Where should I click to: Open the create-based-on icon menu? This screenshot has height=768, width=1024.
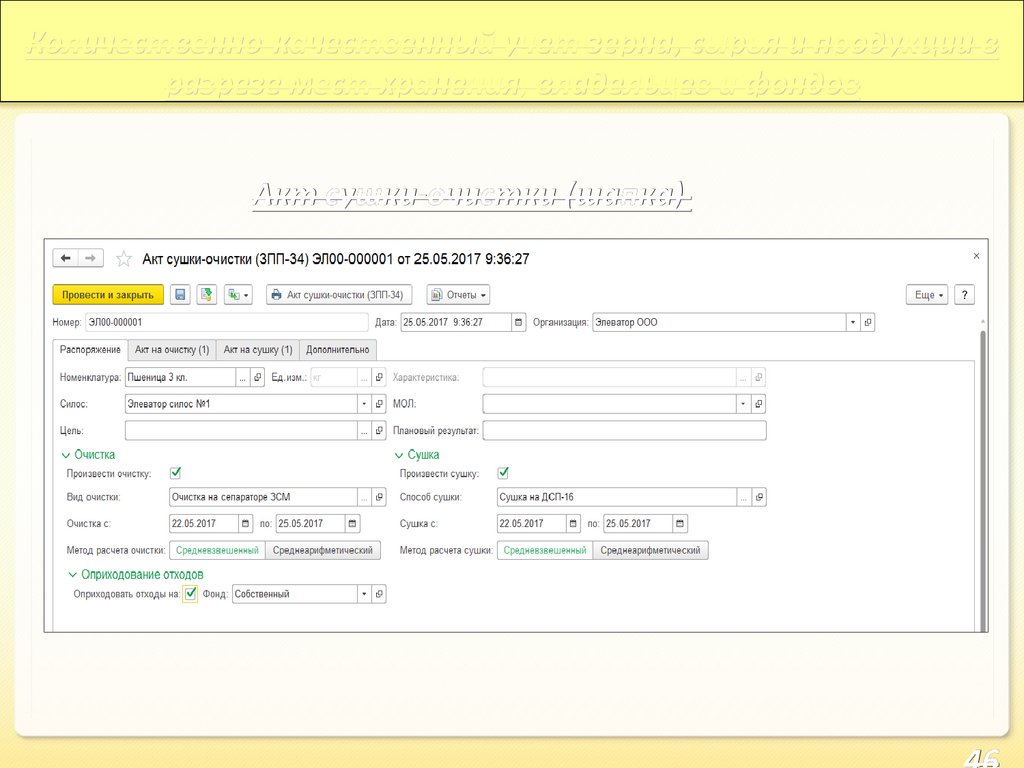pos(238,295)
